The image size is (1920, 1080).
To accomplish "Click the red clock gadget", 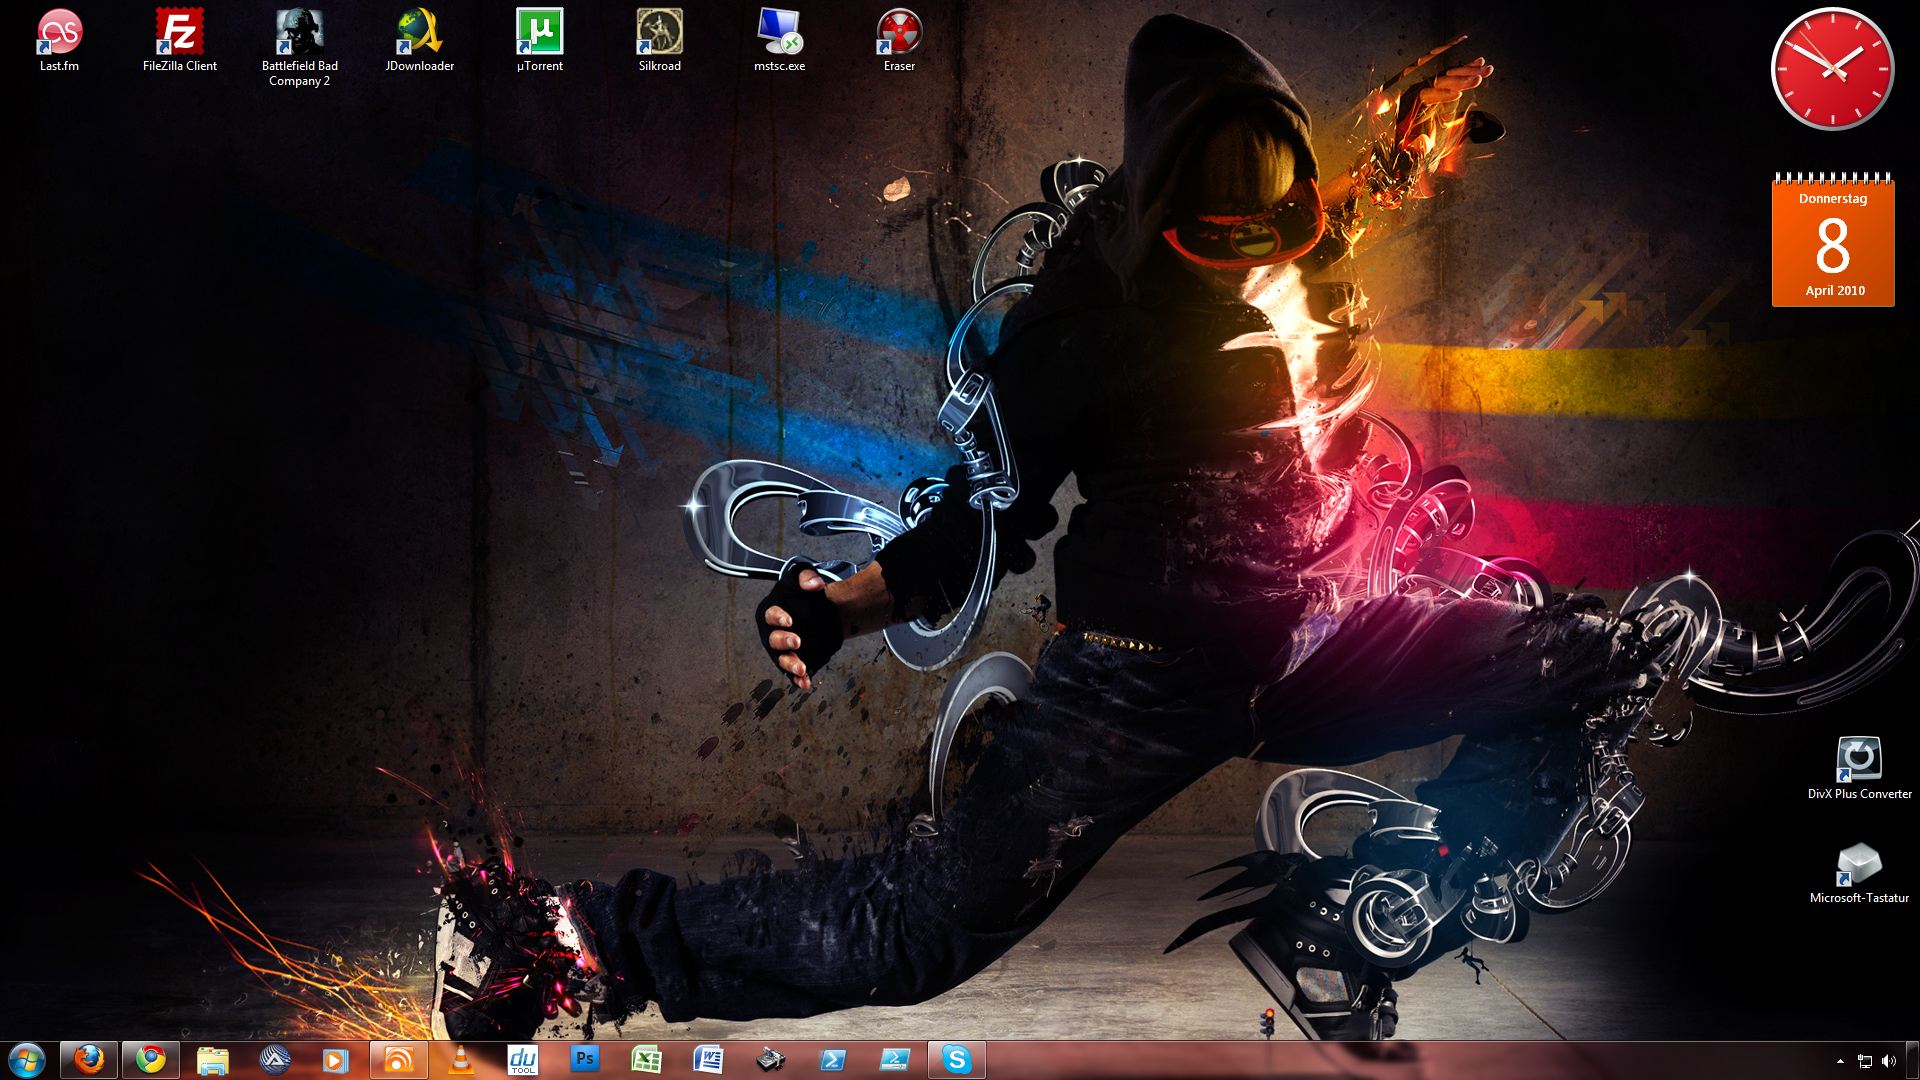I will coord(1832,69).
